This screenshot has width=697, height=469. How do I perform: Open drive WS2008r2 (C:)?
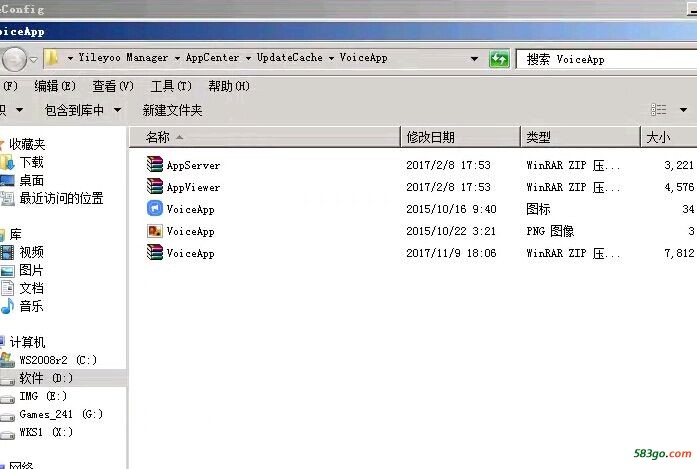click(x=58, y=360)
